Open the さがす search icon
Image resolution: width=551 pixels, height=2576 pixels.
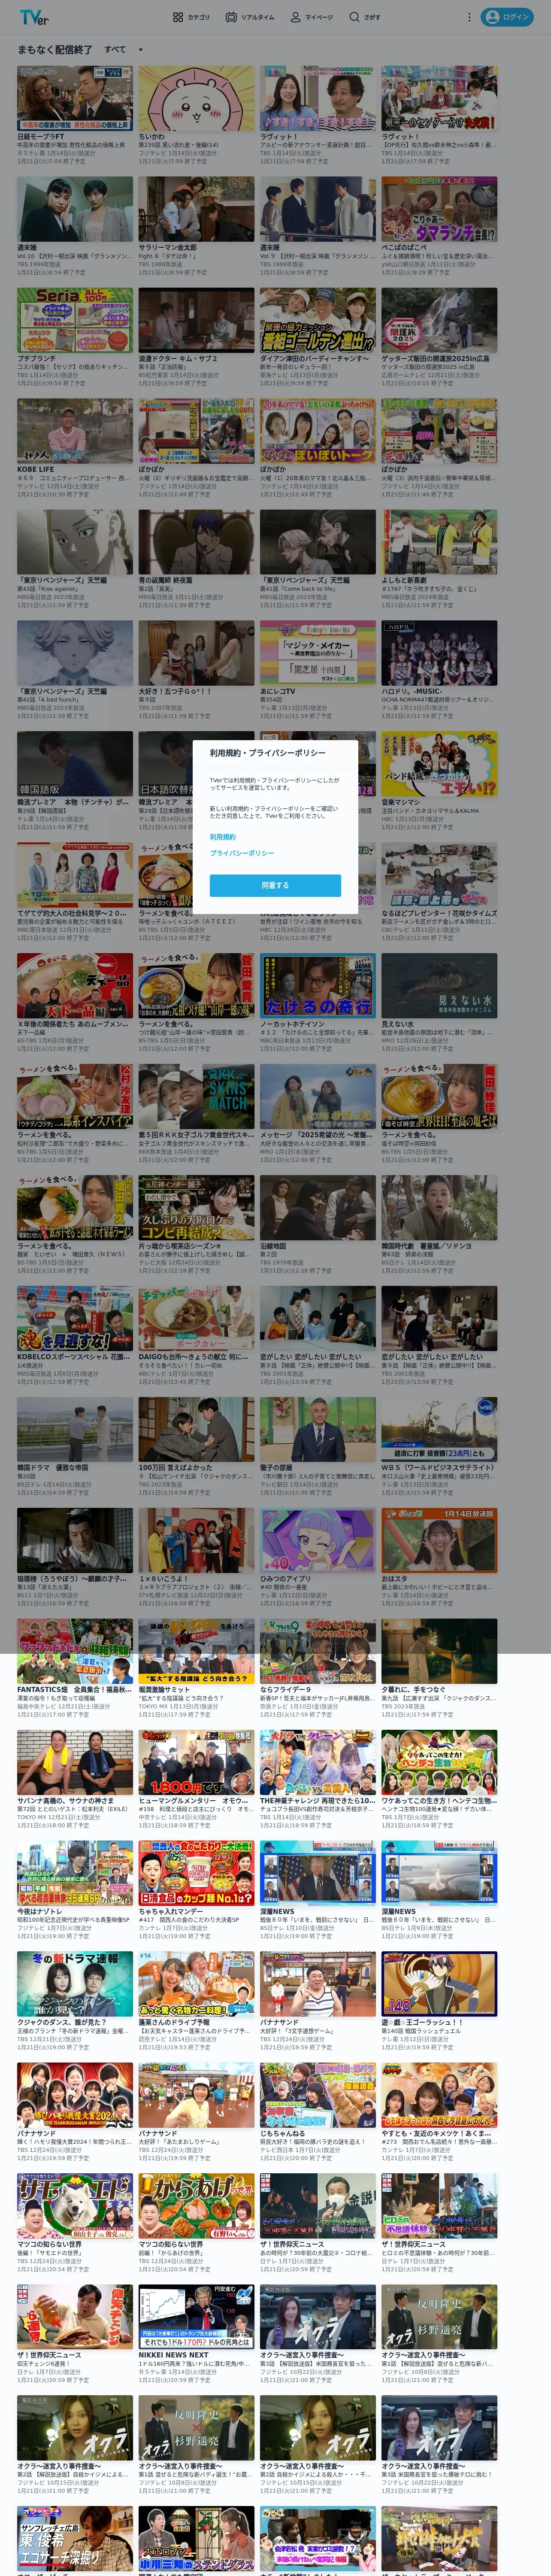[x=354, y=17]
